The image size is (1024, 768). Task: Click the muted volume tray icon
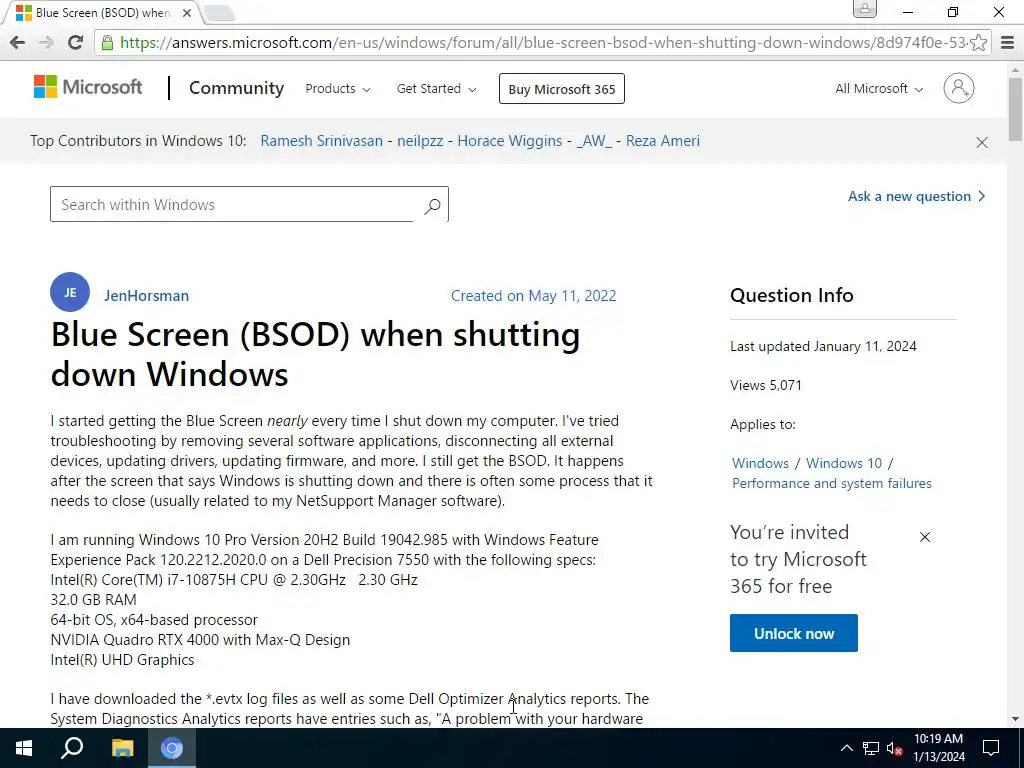point(894,748)
